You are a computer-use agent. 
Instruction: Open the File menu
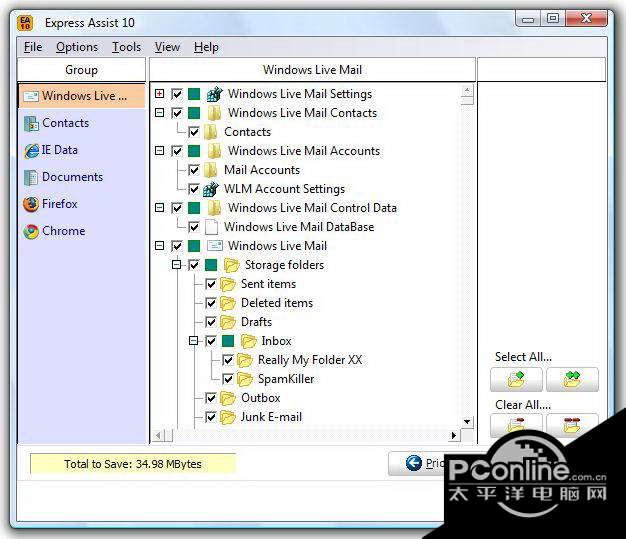[x=33, y=47]
